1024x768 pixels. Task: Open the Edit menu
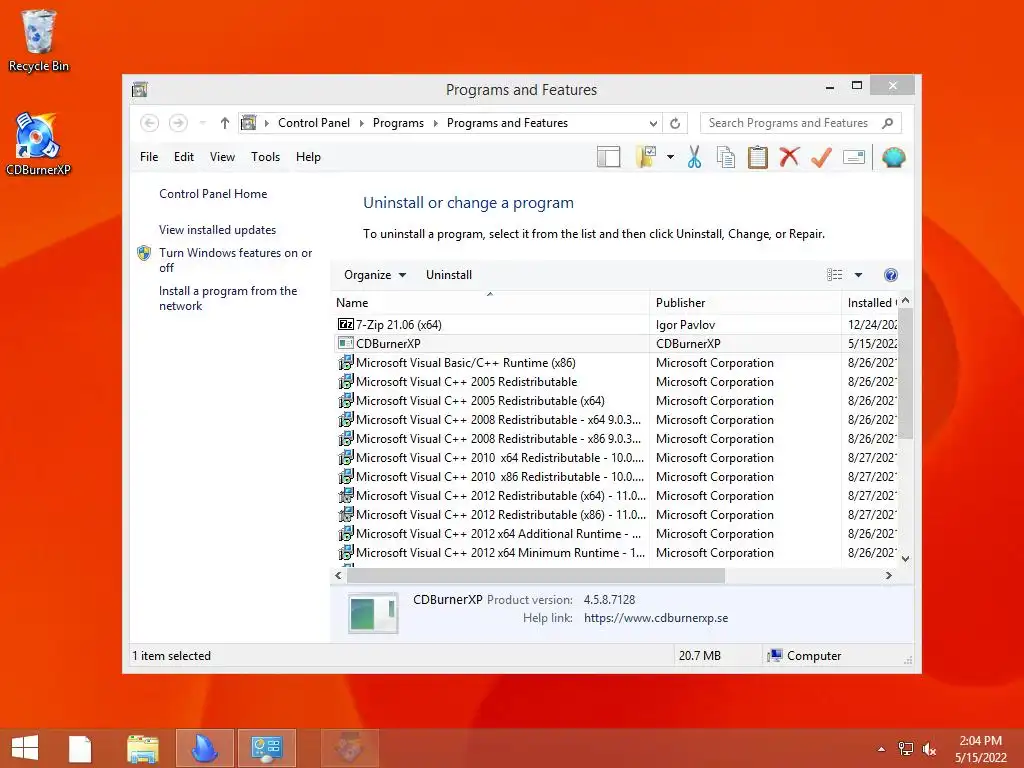[x=184, y=157]
